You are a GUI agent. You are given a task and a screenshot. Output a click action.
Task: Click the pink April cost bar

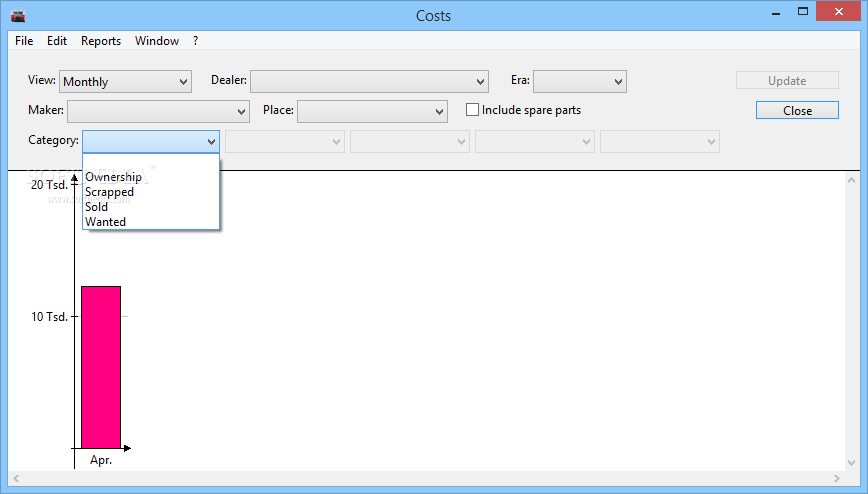101,367
